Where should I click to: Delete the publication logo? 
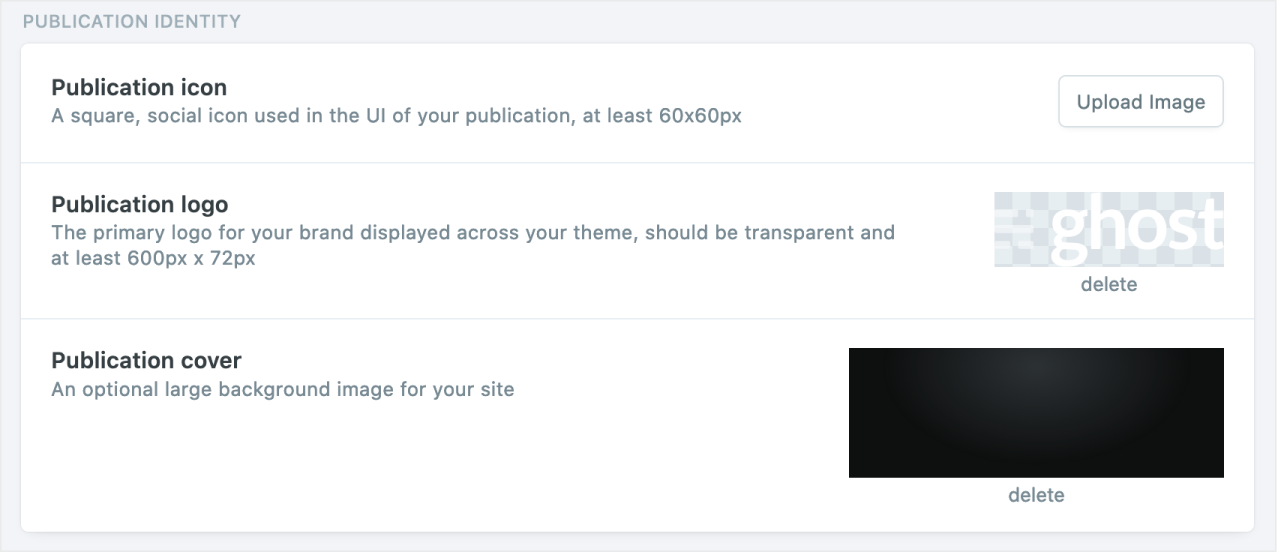click(1108, 285)
